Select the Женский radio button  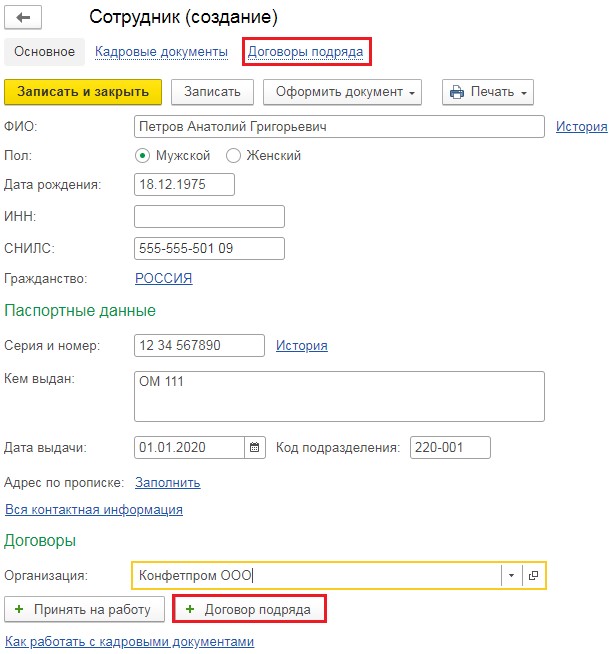234,155
